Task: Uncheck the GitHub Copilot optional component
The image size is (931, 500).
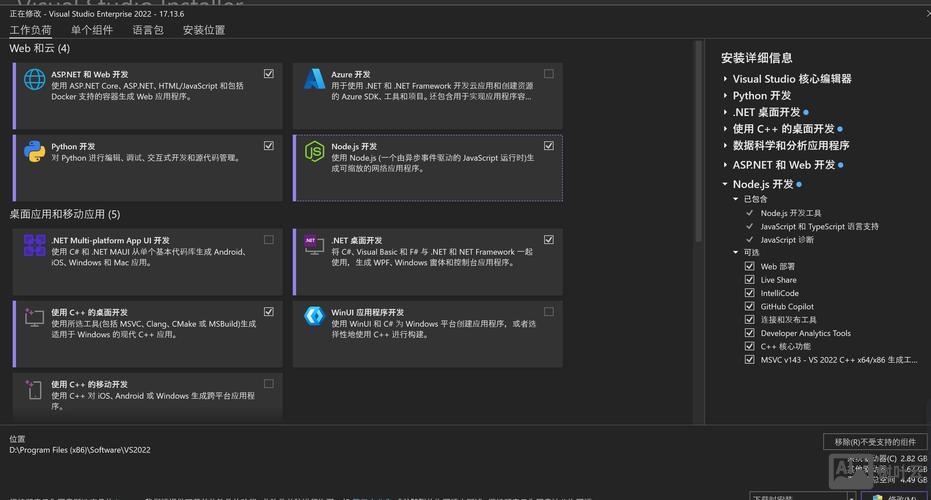Action: 749,306
